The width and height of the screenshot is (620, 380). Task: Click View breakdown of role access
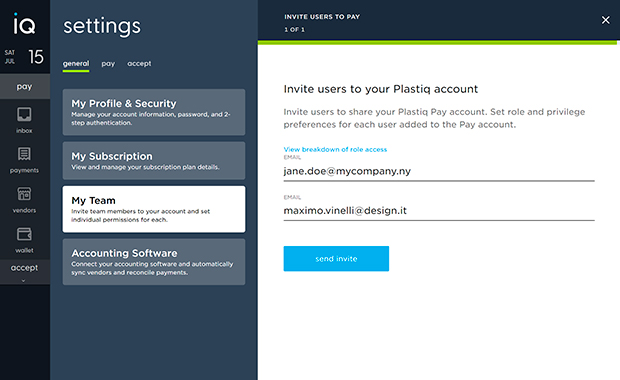(x=335, y=149)
